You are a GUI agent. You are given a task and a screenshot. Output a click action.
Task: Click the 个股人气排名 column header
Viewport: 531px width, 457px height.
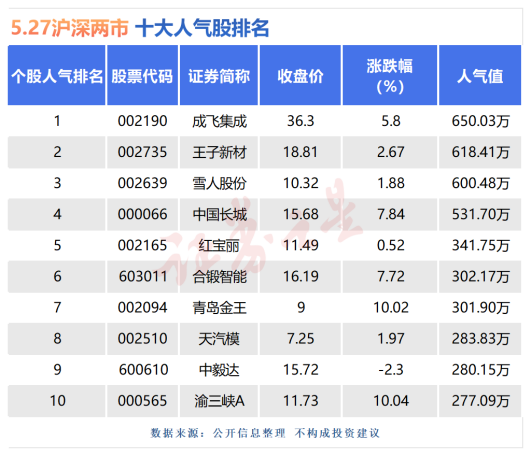(x=57, y=75)
